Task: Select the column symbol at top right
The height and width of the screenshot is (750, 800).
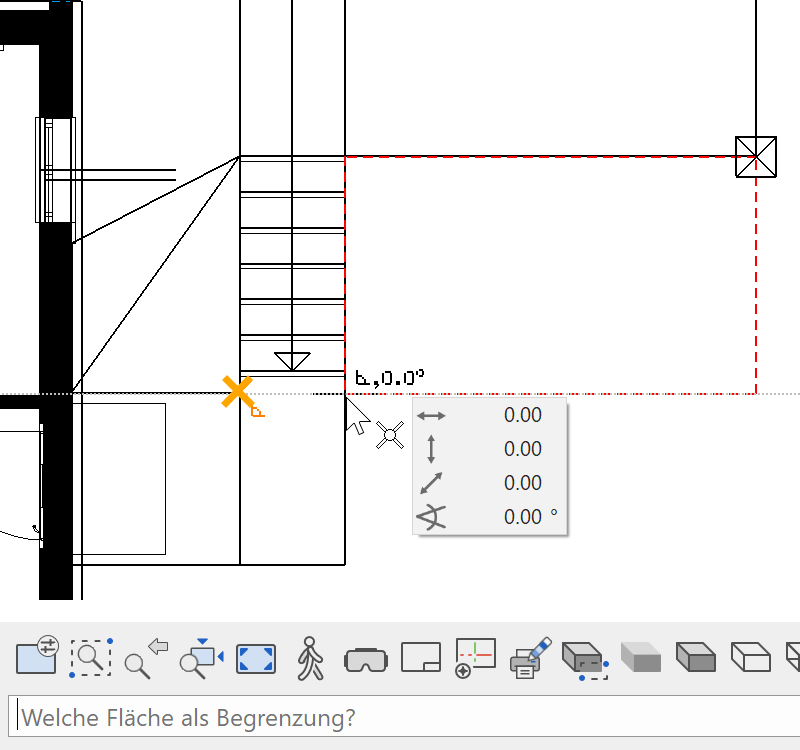Action: [x=756, y=156]
